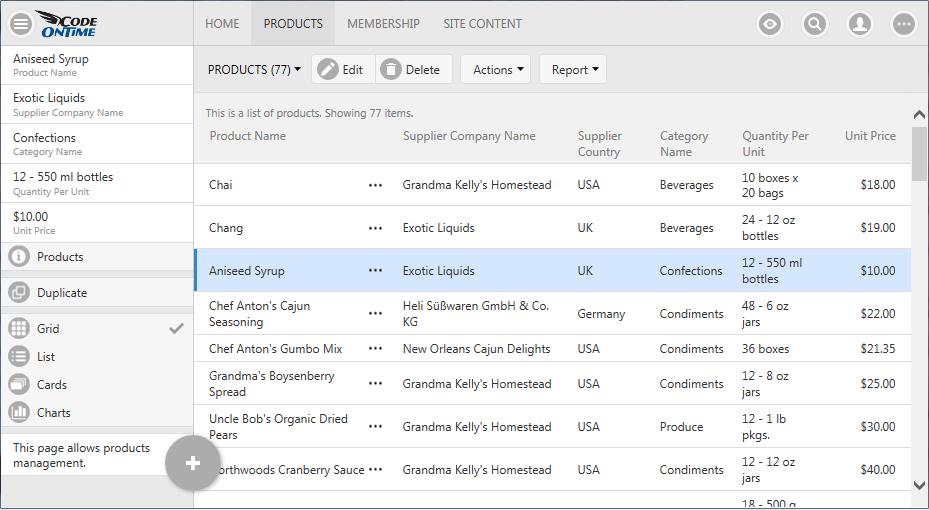Click the Code OnTime logo
The width and height of the screenshot is (929, 510).
click(x=66, y=24)
